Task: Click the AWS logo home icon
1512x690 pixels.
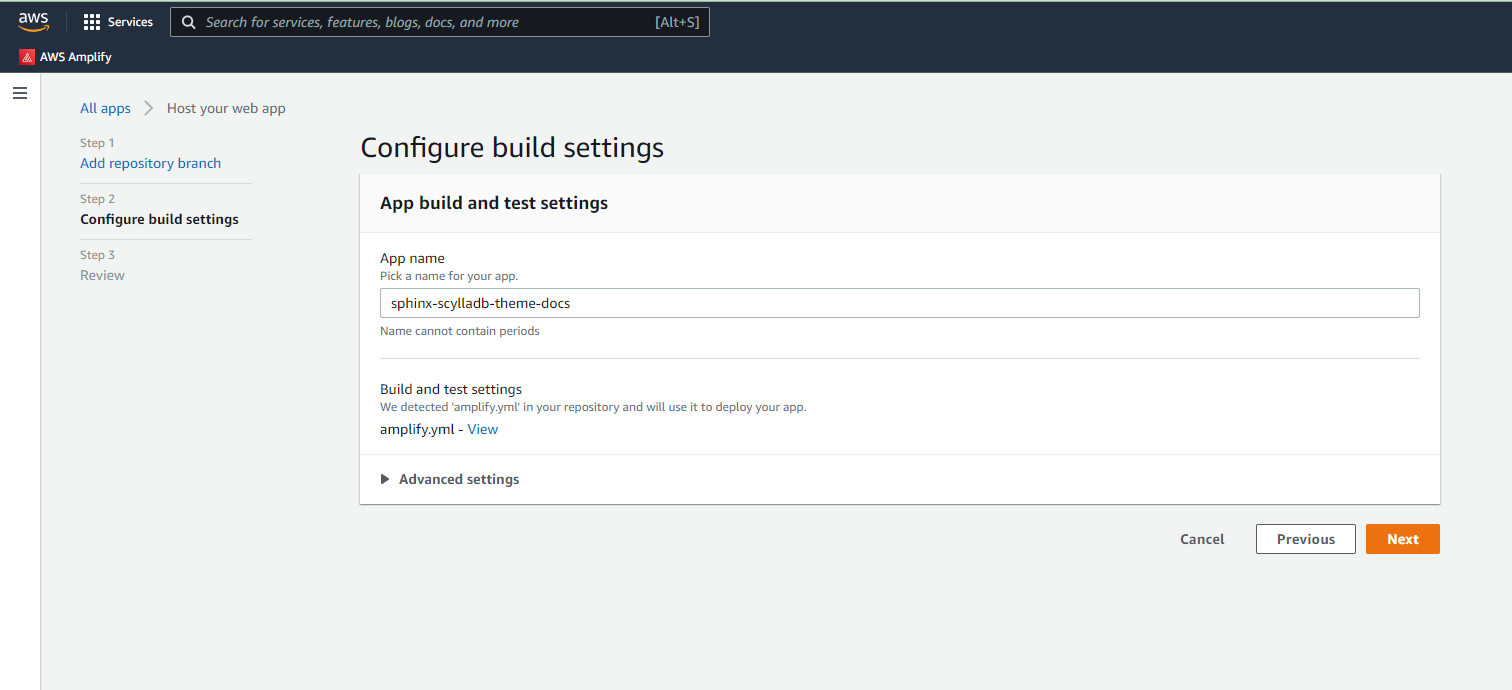Action: (x=33, y=22)
